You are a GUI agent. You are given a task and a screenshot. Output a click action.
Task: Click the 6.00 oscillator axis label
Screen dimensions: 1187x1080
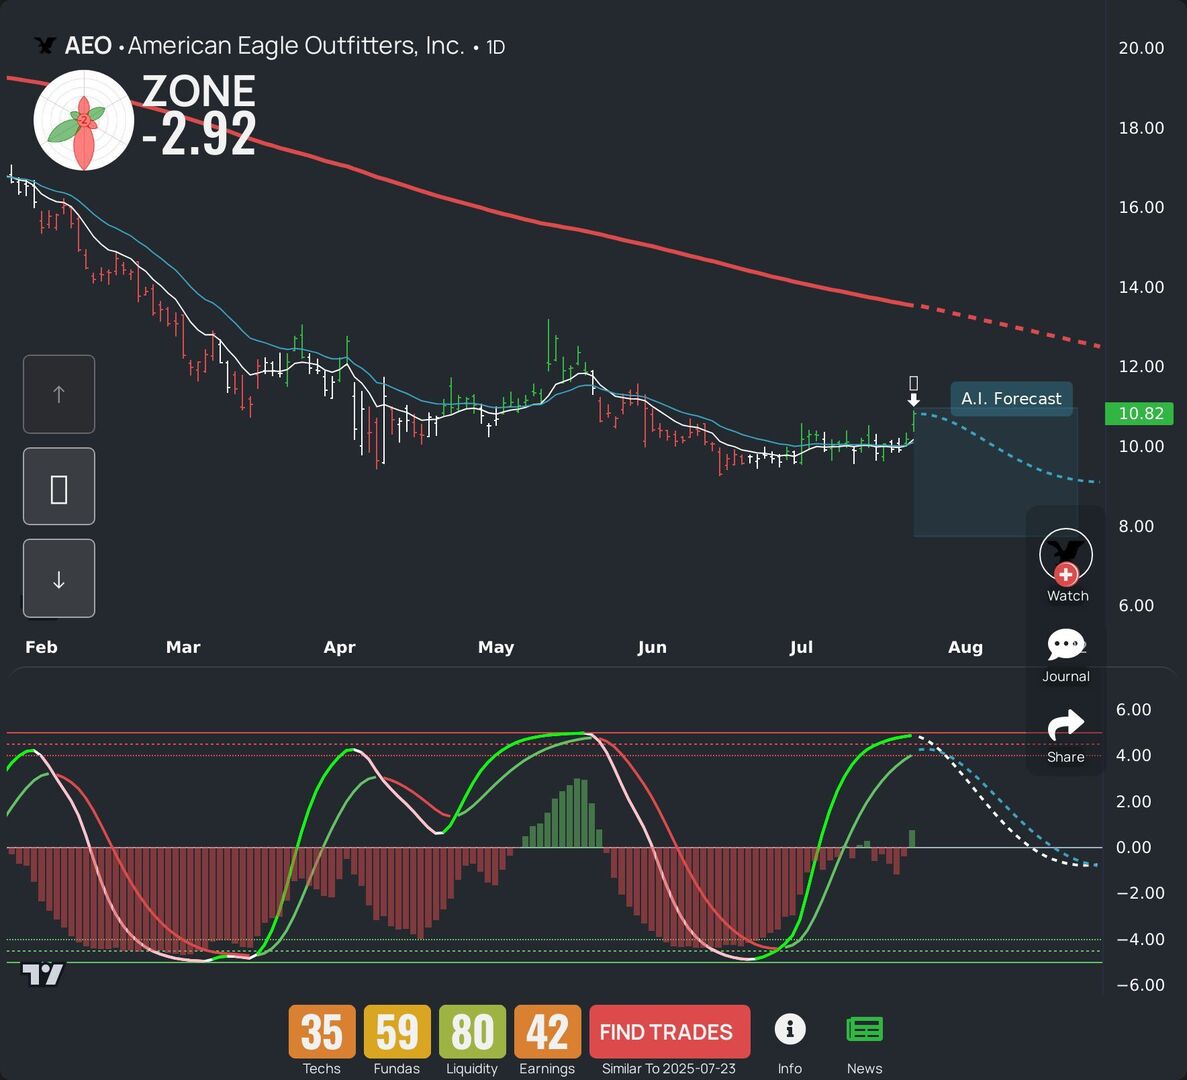(1133, 709)
